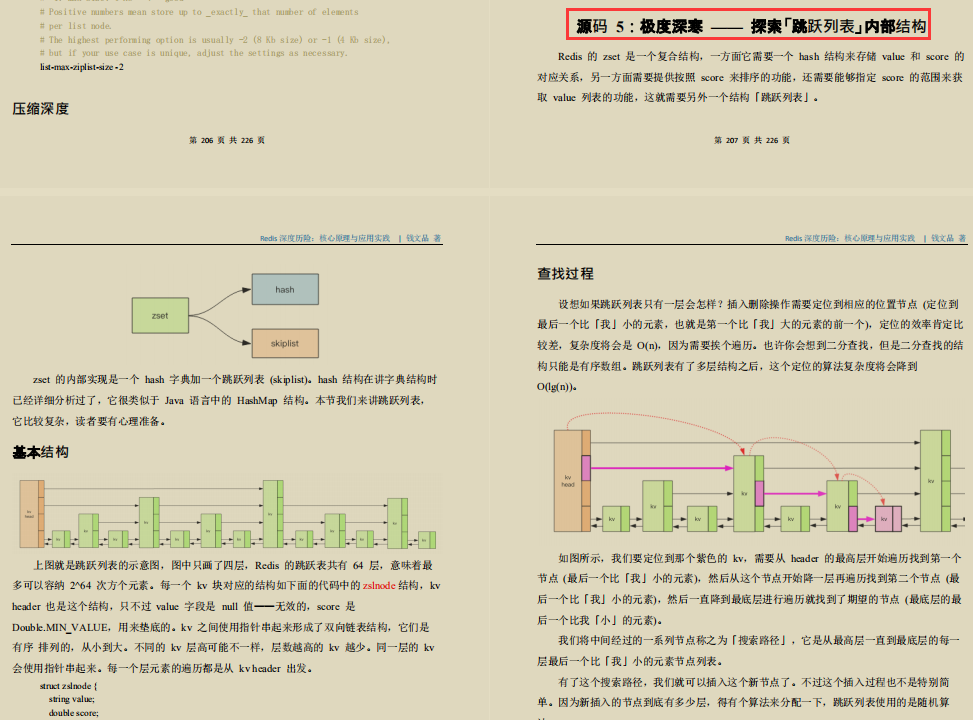Click the page footer 第 206 页 共 226 页
This screenshot has width=973, height=720.
[x=227, y=140]
